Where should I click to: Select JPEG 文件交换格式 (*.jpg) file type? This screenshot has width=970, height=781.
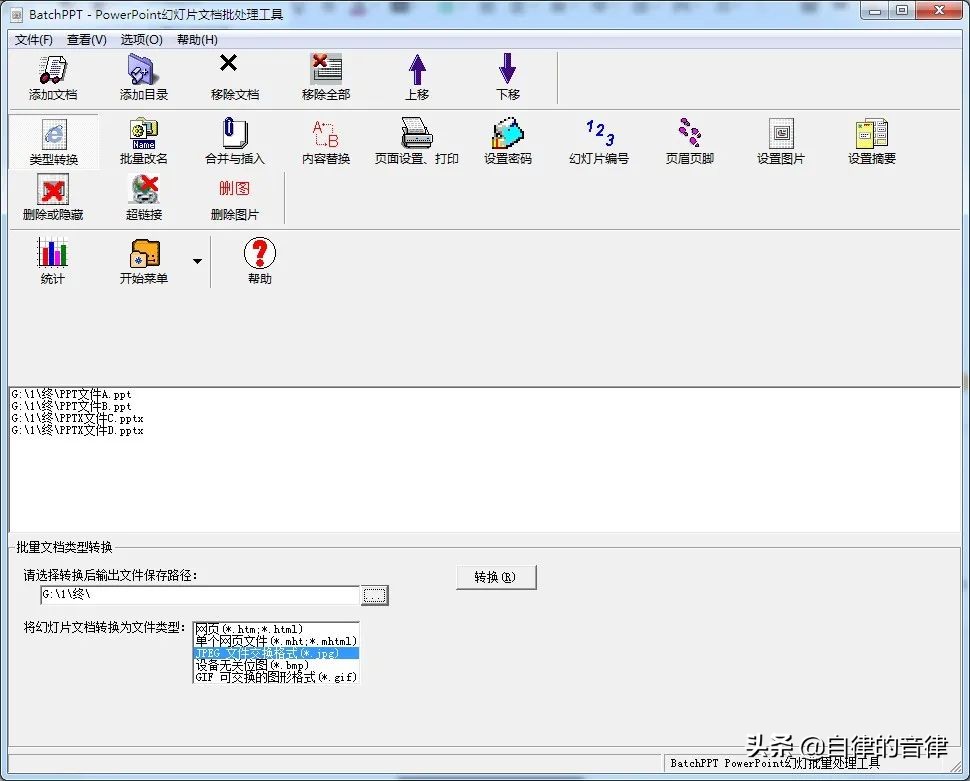(x=276, y=654)
